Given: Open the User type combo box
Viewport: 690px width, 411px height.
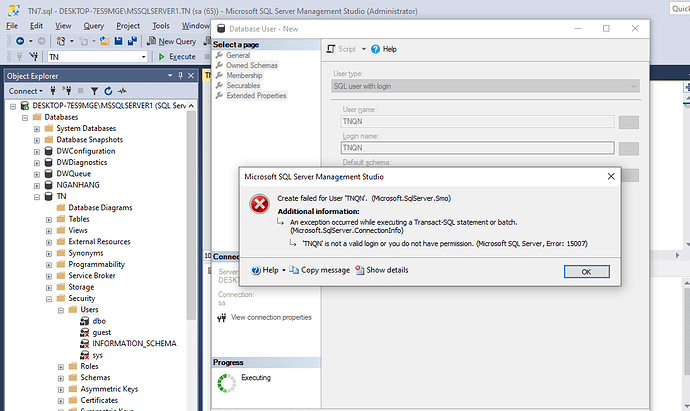Looking at the screenshot, I should 485,86.
